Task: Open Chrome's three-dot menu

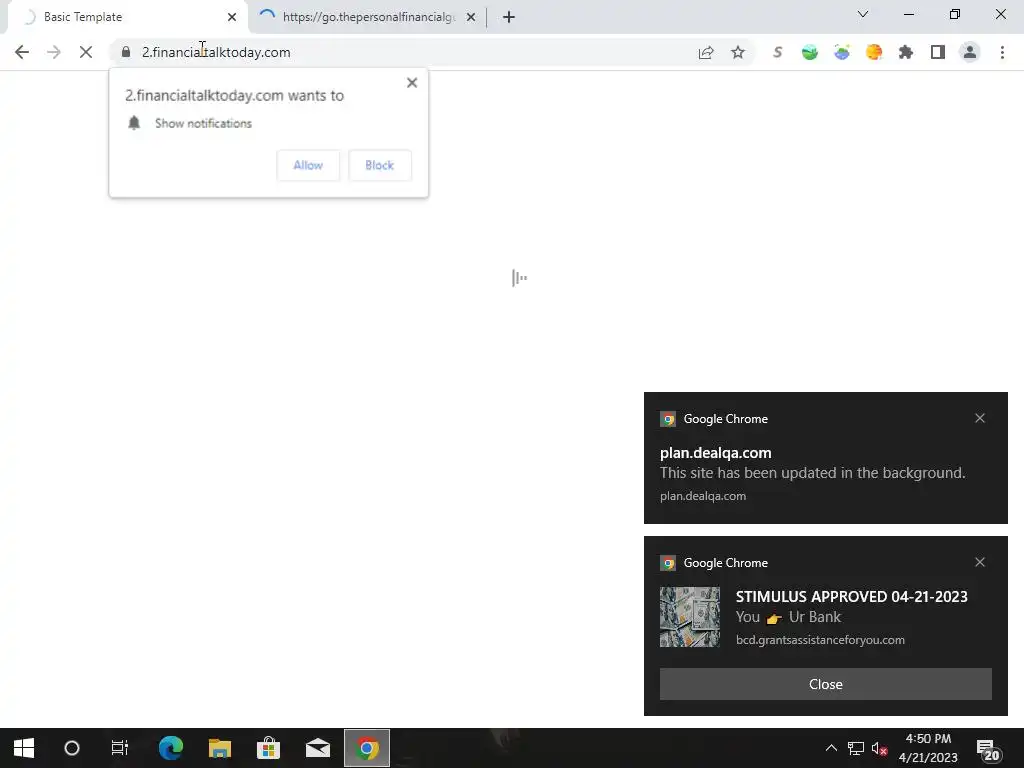Action: (1002, 52)
